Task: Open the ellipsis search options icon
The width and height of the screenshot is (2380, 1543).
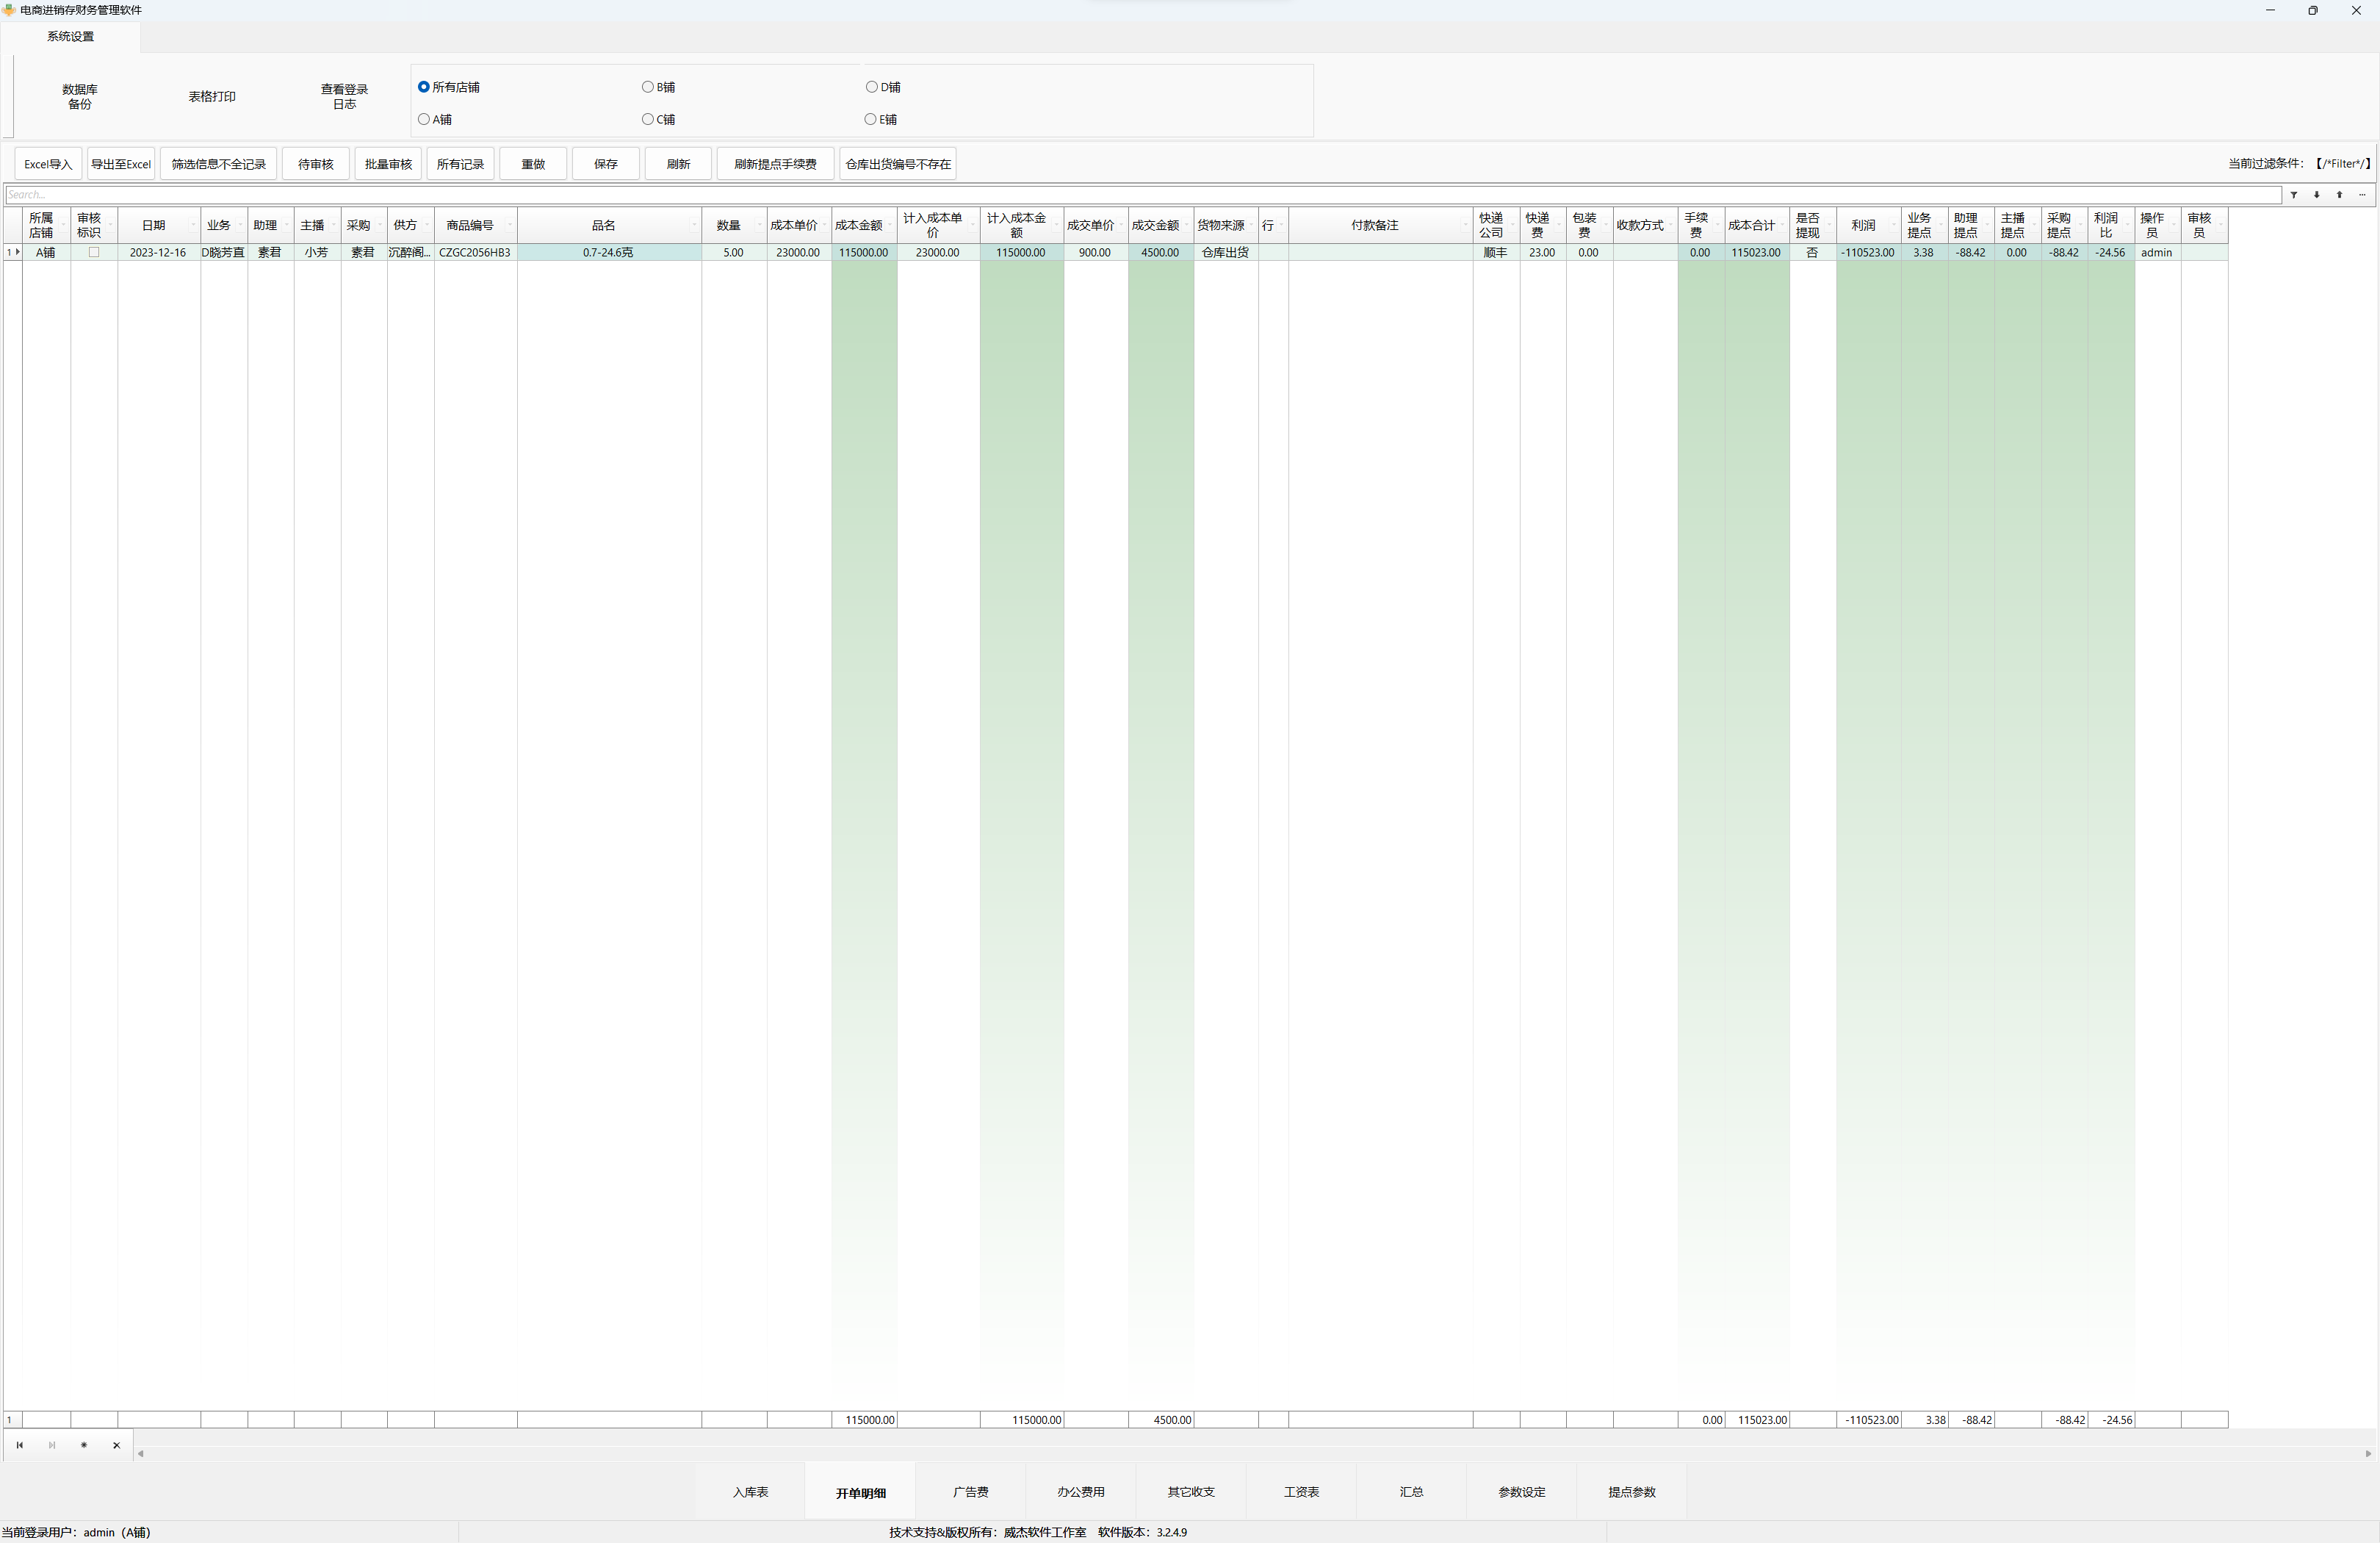Action: pos(2363,195)
